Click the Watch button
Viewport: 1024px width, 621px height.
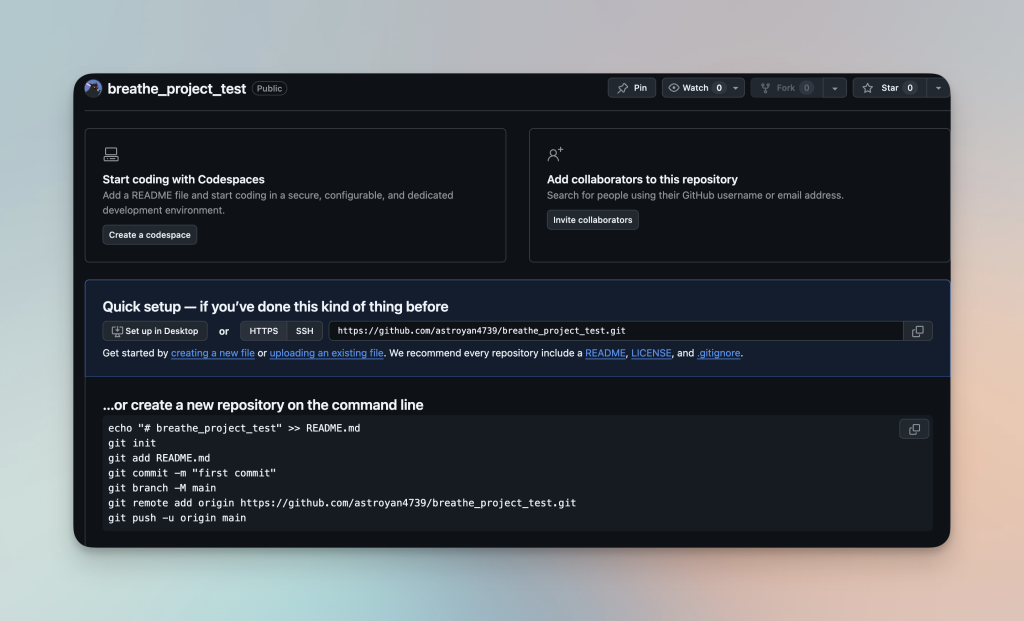pyautogui.click(x=695, y=88)
